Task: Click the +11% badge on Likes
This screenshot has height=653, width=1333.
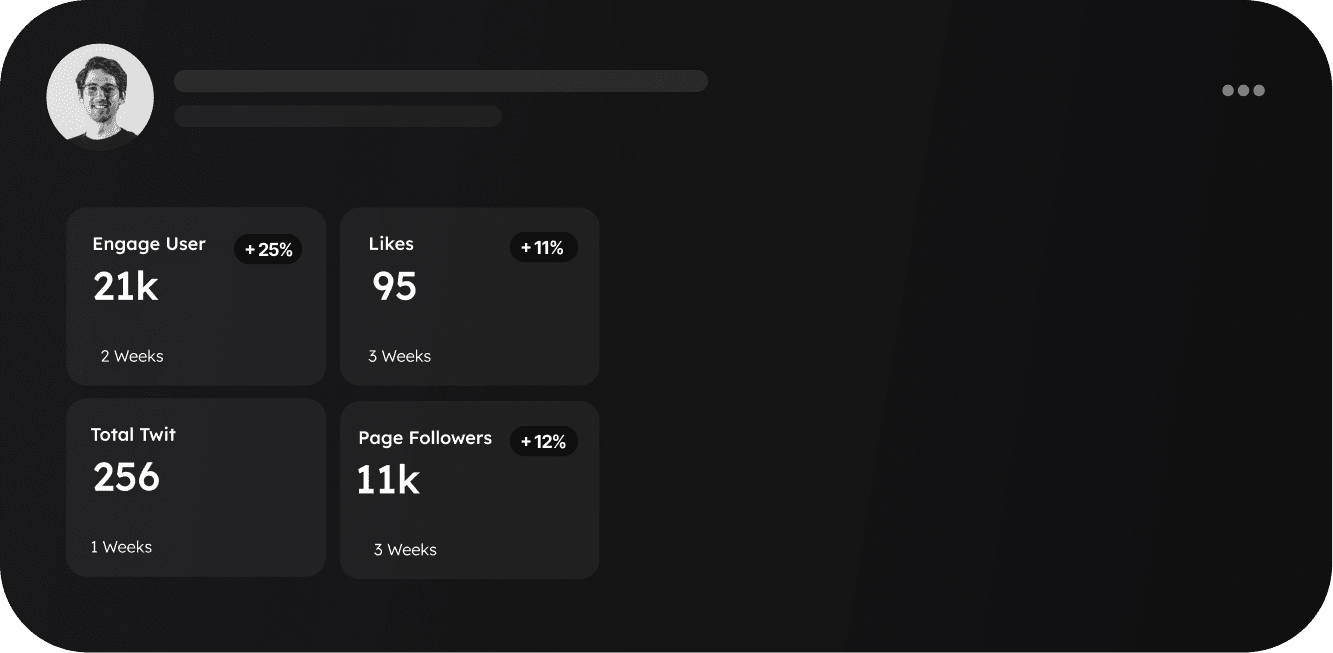Action: (544, 247)
